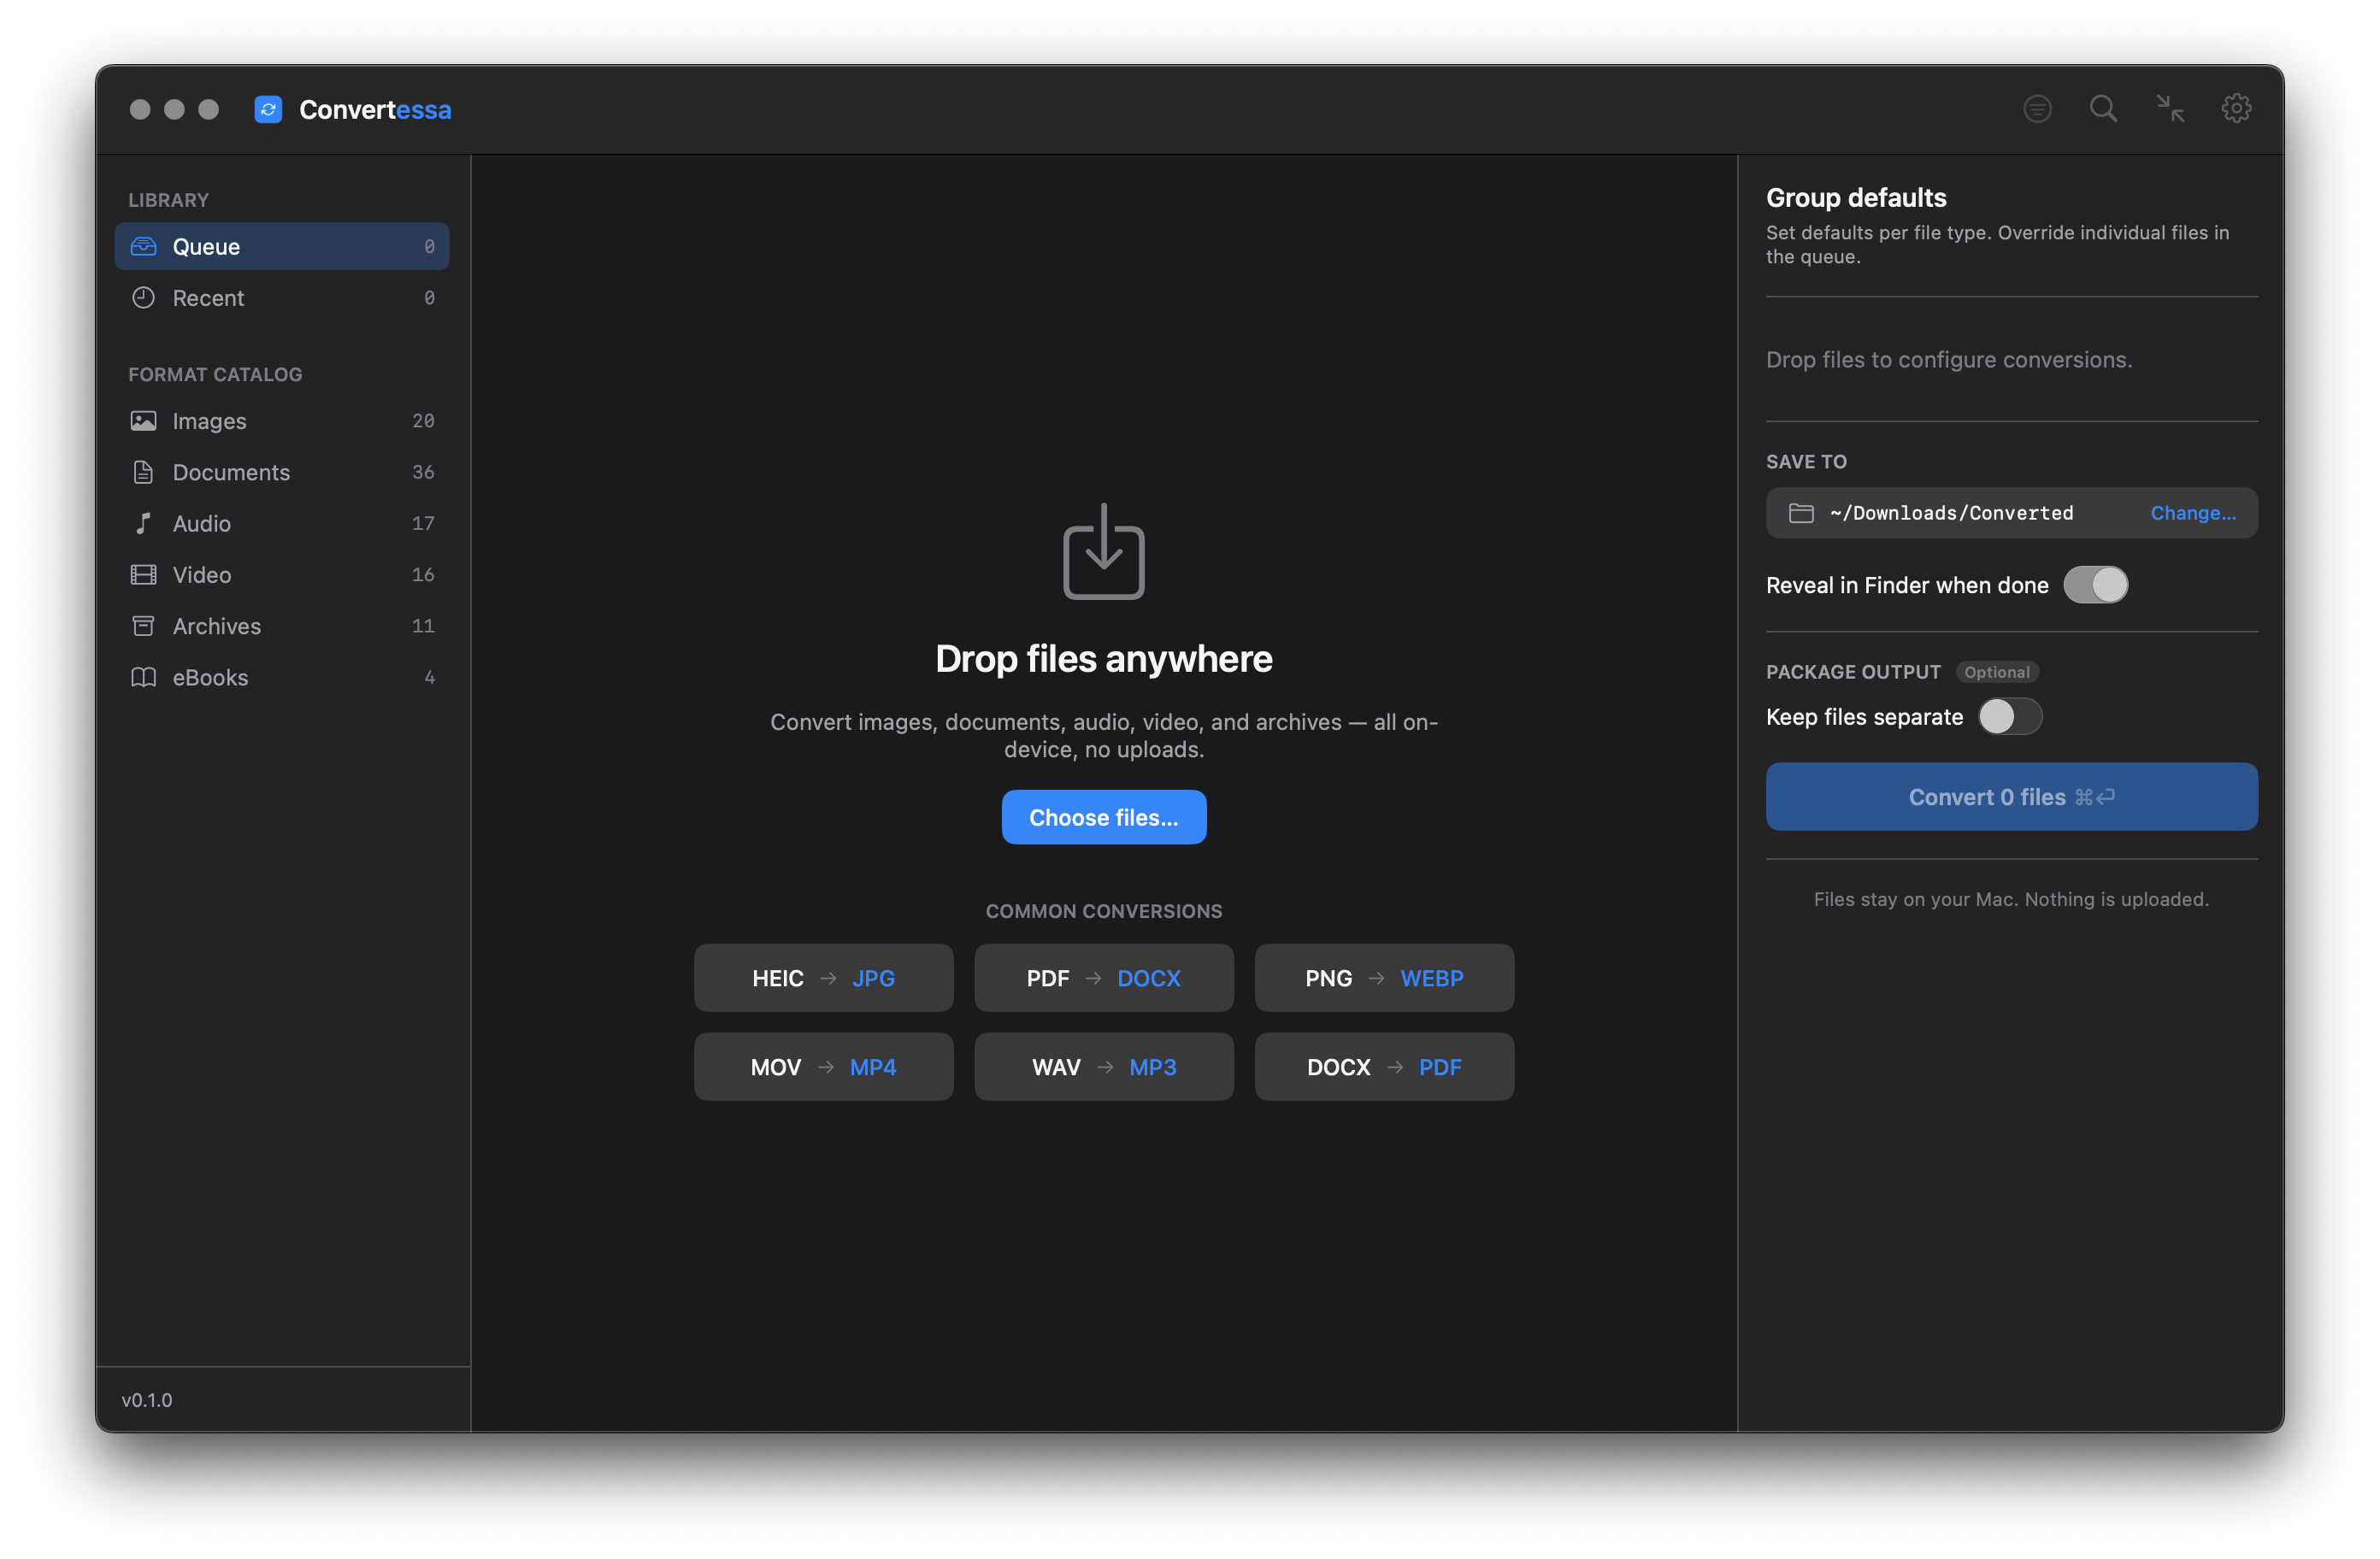Click the Documents page icon
Screen dimensions: 2380x1559
coord(144,472)
